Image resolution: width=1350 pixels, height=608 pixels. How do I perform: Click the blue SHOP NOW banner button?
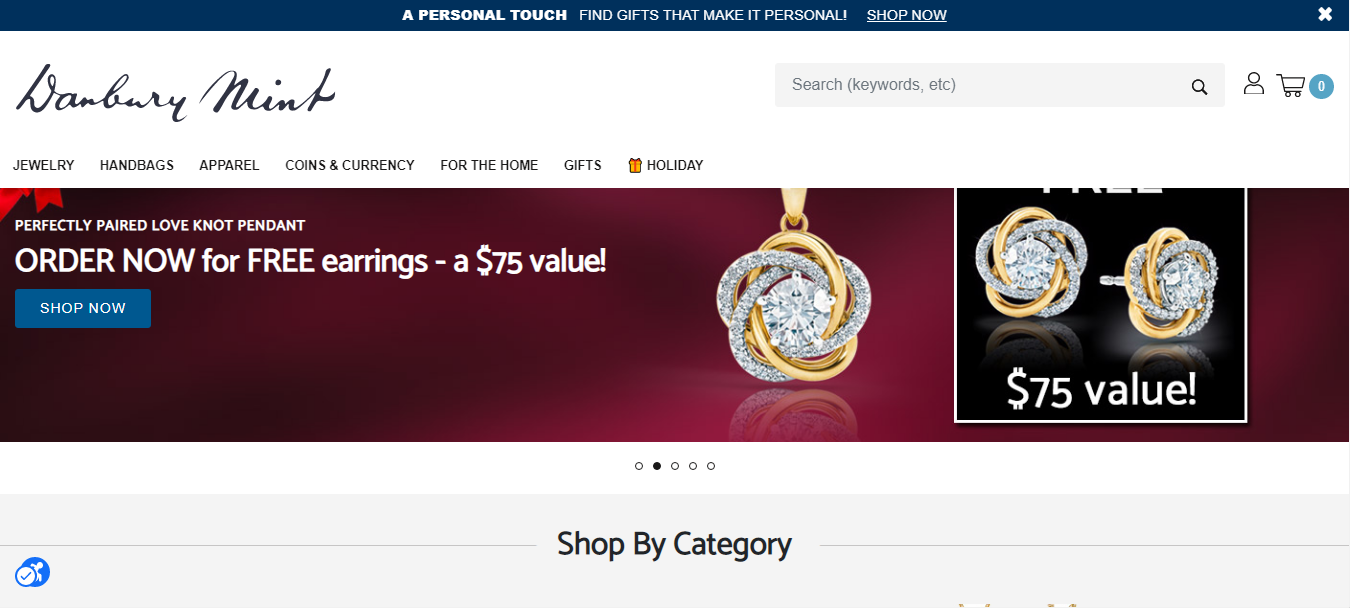[x=83, y=308]
